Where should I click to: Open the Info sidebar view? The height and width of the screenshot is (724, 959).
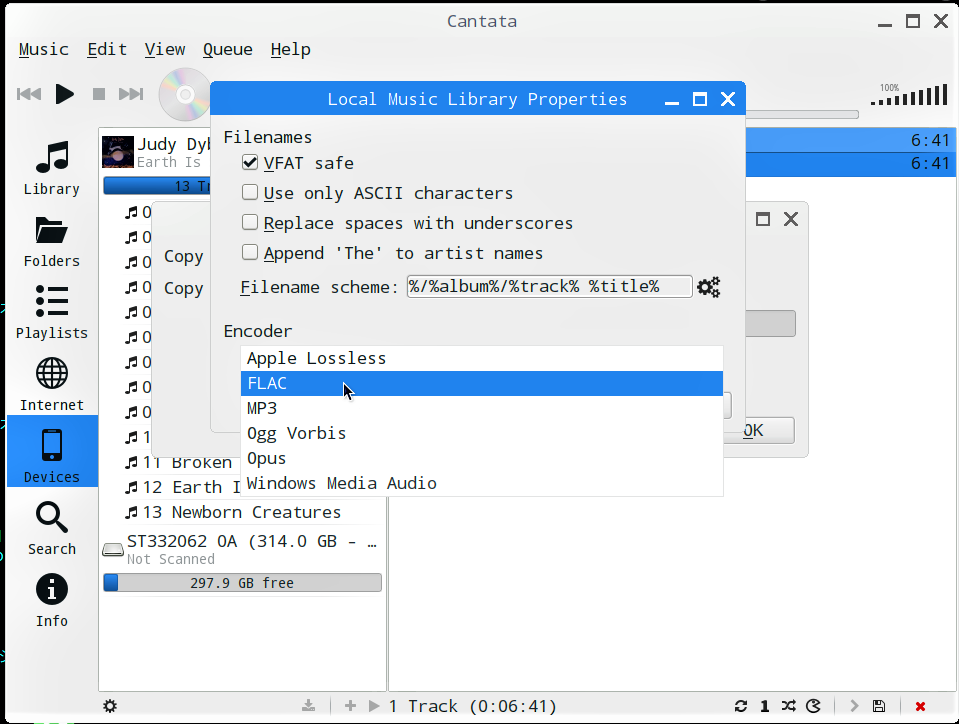(52, 598)
